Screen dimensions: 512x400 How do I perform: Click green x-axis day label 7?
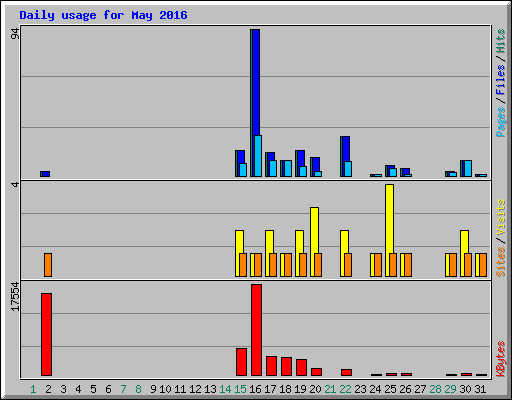click(x=123, y=389)
